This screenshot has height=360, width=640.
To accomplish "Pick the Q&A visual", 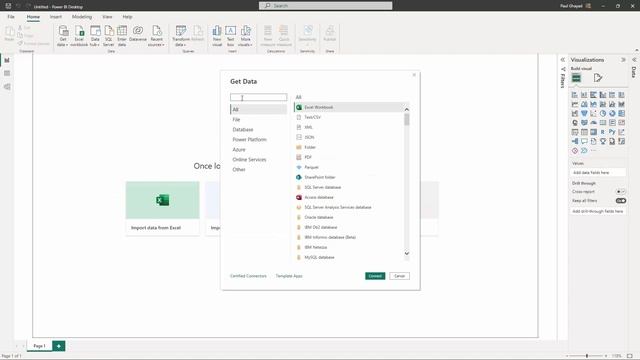I will click(x=584, y=141).
